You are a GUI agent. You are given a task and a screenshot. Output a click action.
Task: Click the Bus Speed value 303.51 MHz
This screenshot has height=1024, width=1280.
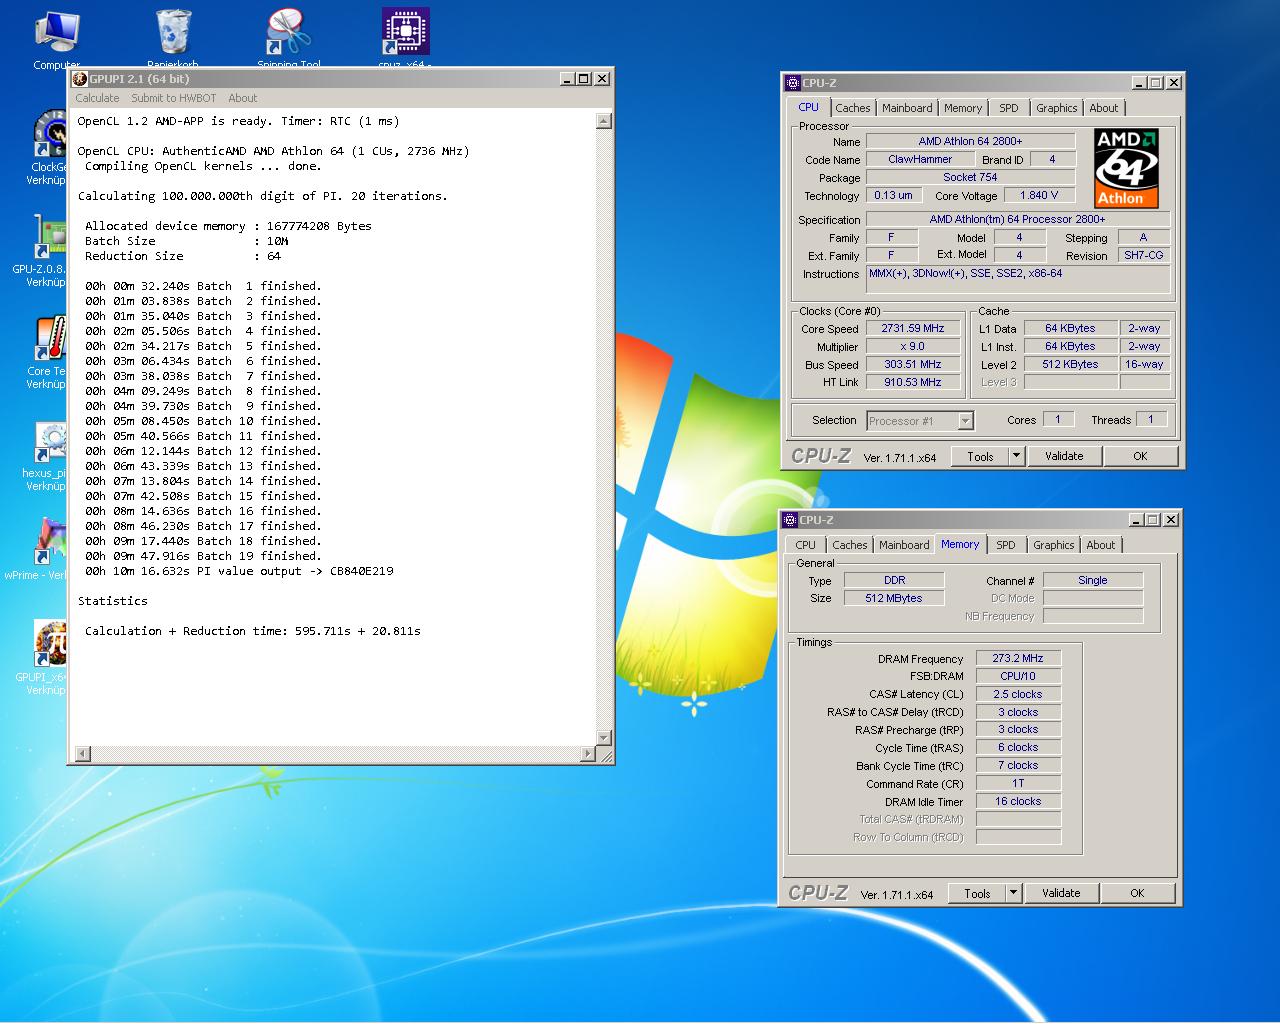913,364
